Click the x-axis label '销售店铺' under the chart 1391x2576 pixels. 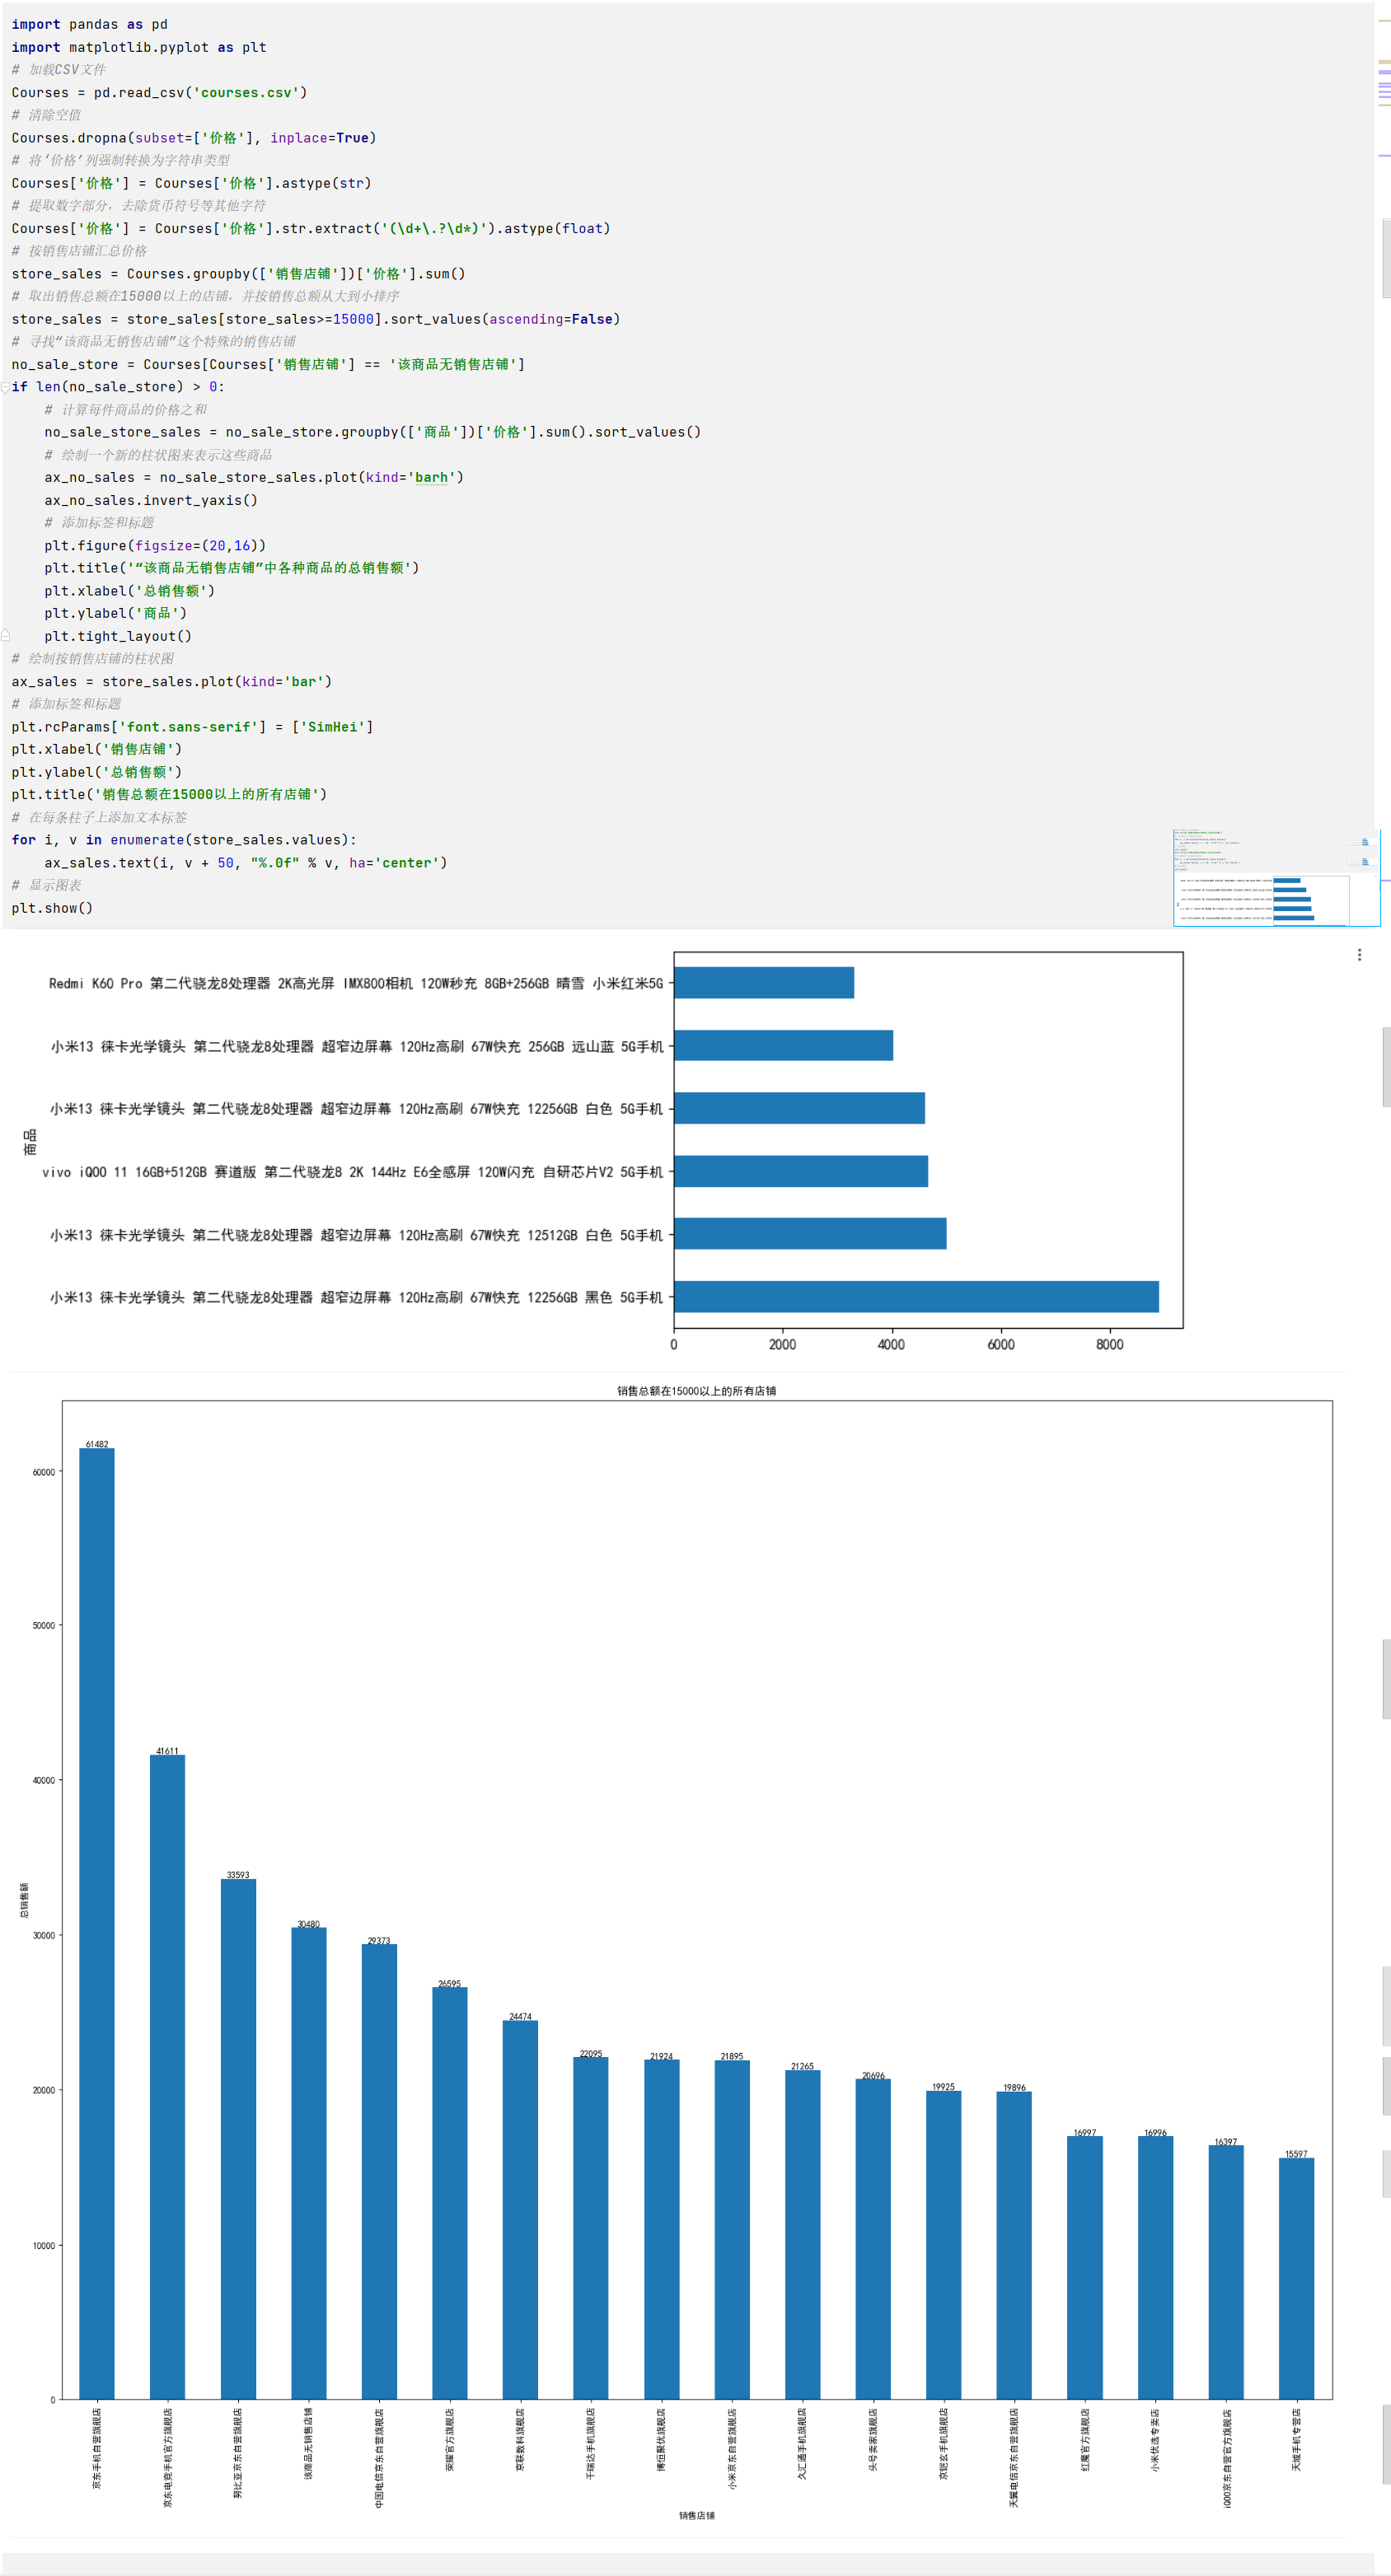pos(697,2515)
